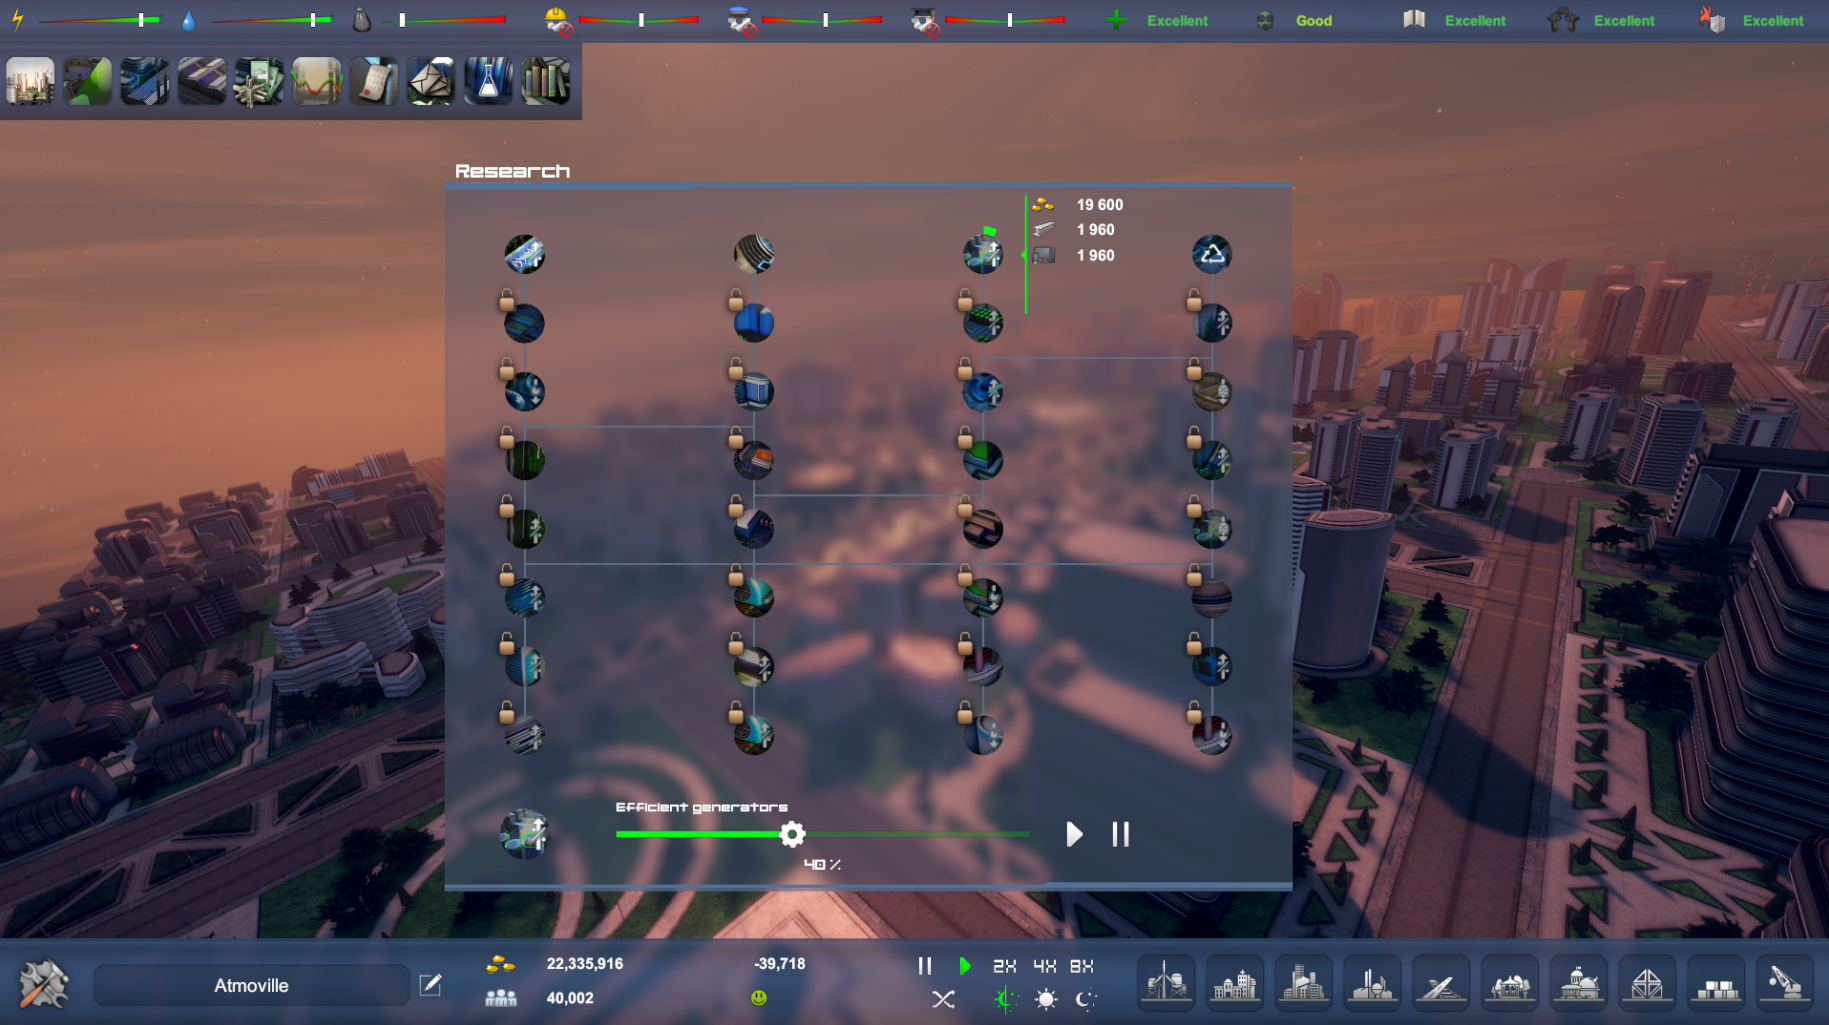
Task: Click the lightning bolt electricity icon
Action: pos(18,20)
